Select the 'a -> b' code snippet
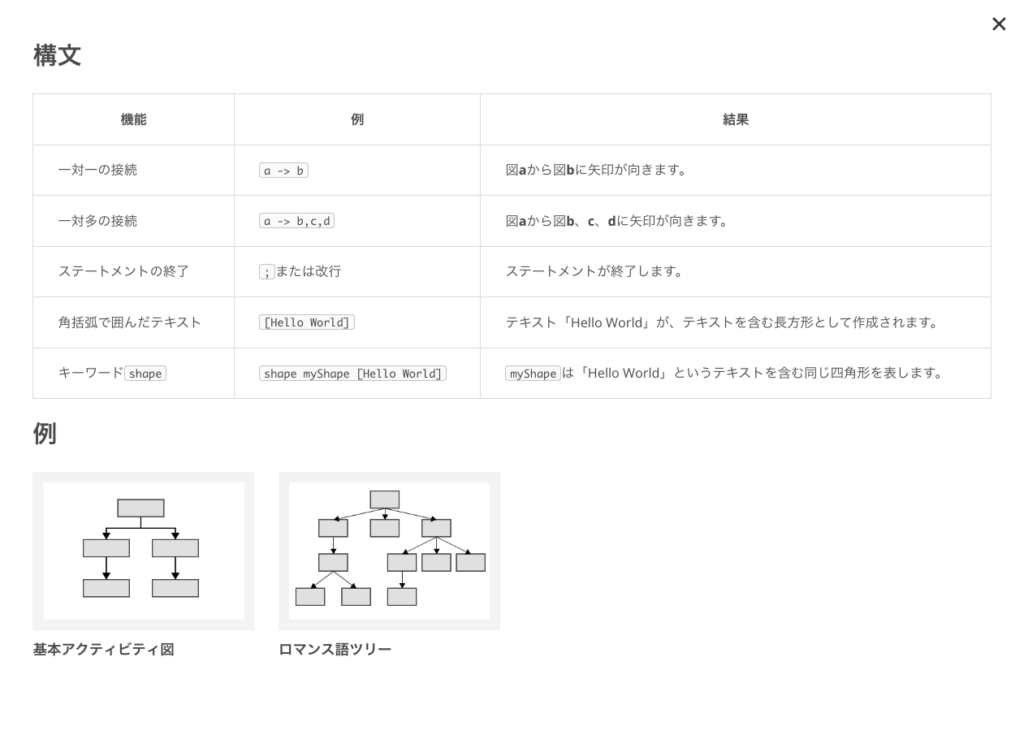 tap(283, 171)
